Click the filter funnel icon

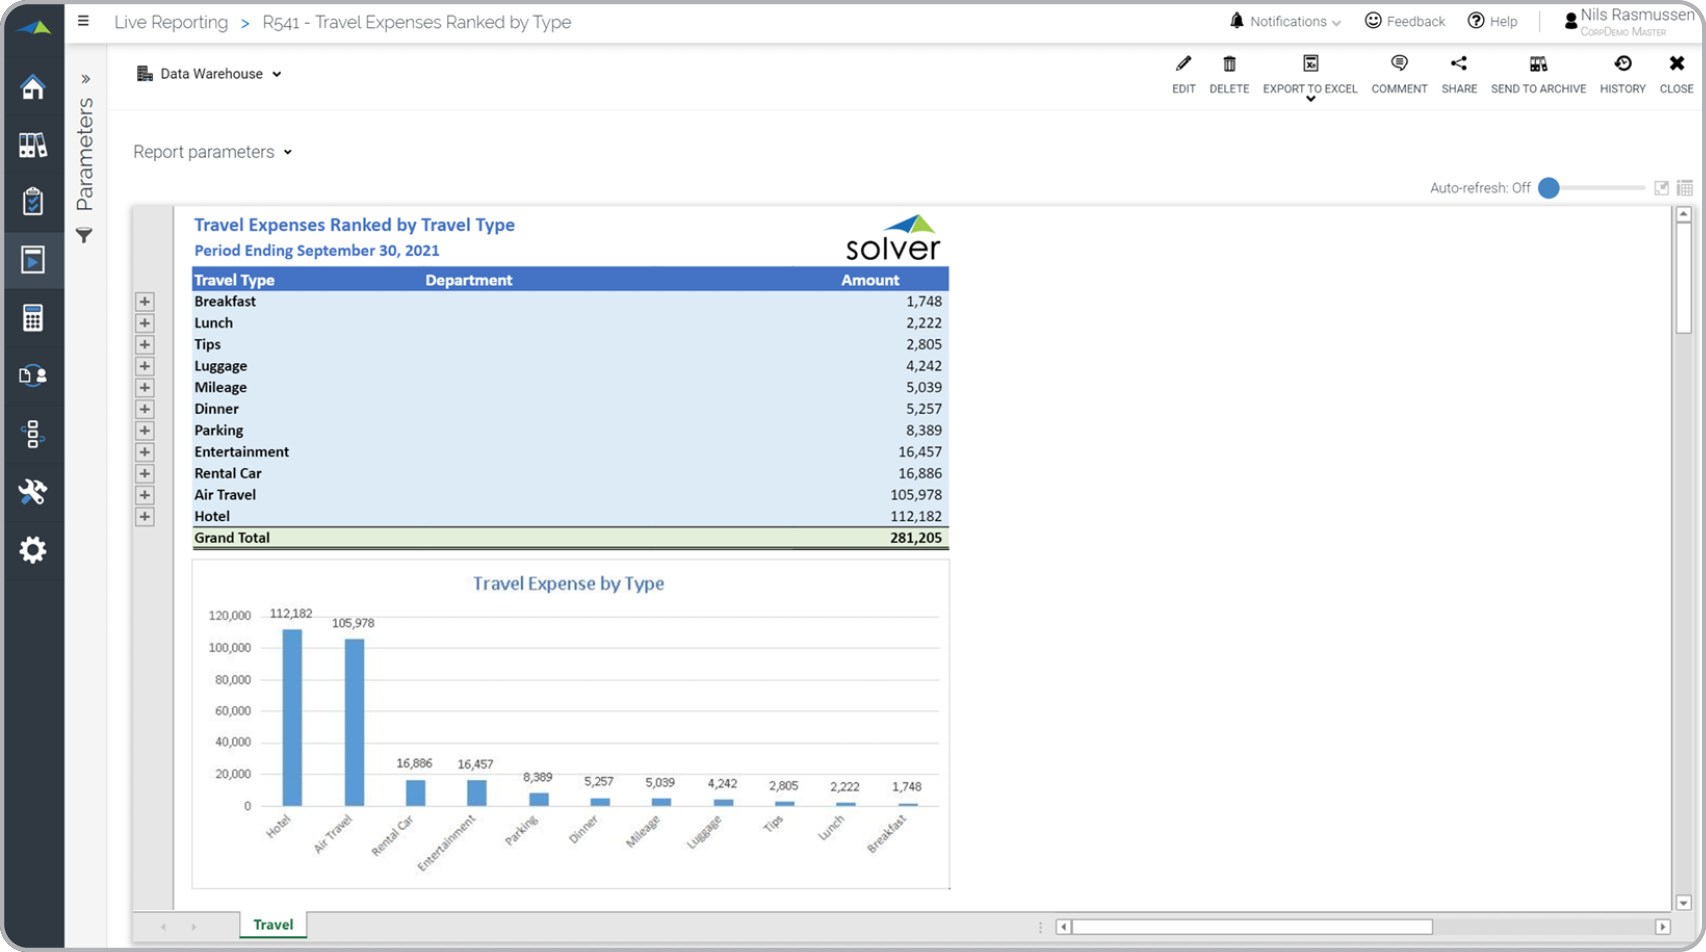[85, 236]
